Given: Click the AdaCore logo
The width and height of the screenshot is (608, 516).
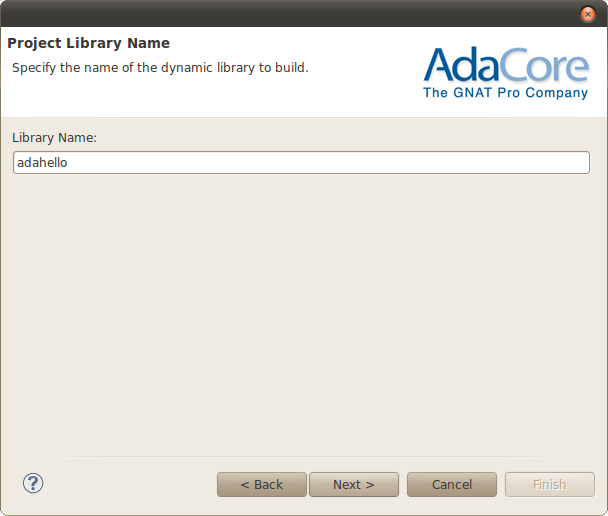Looking at the screenshot, I should click(x=506, y=73).
